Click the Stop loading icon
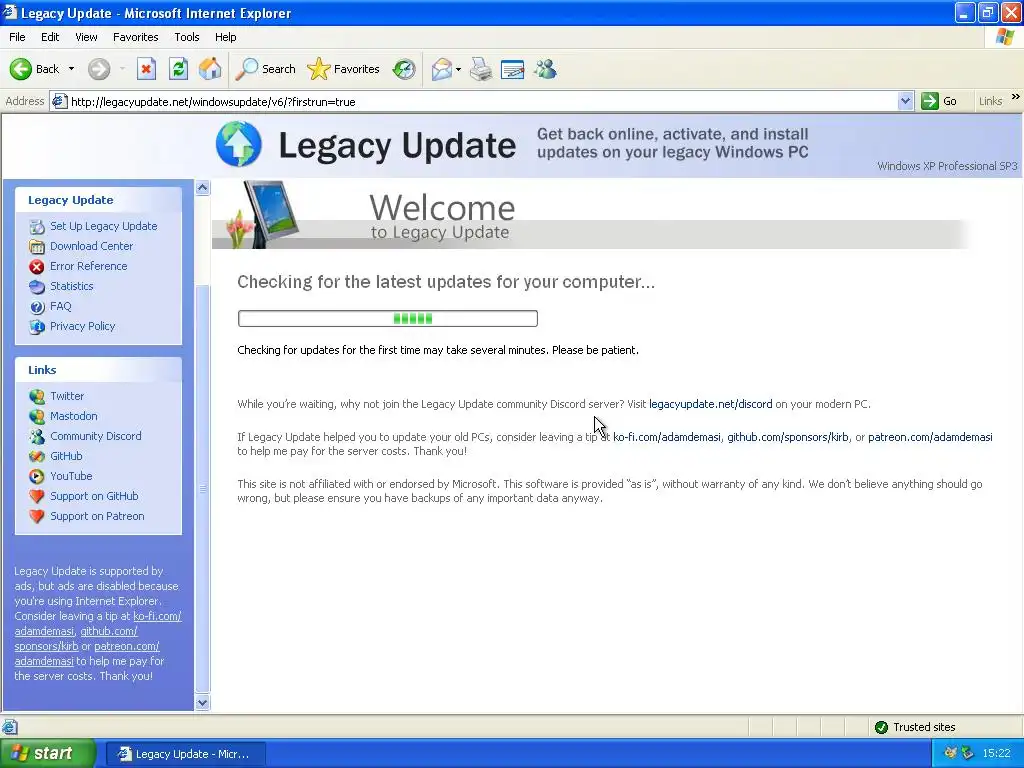 tap(146, 69)
